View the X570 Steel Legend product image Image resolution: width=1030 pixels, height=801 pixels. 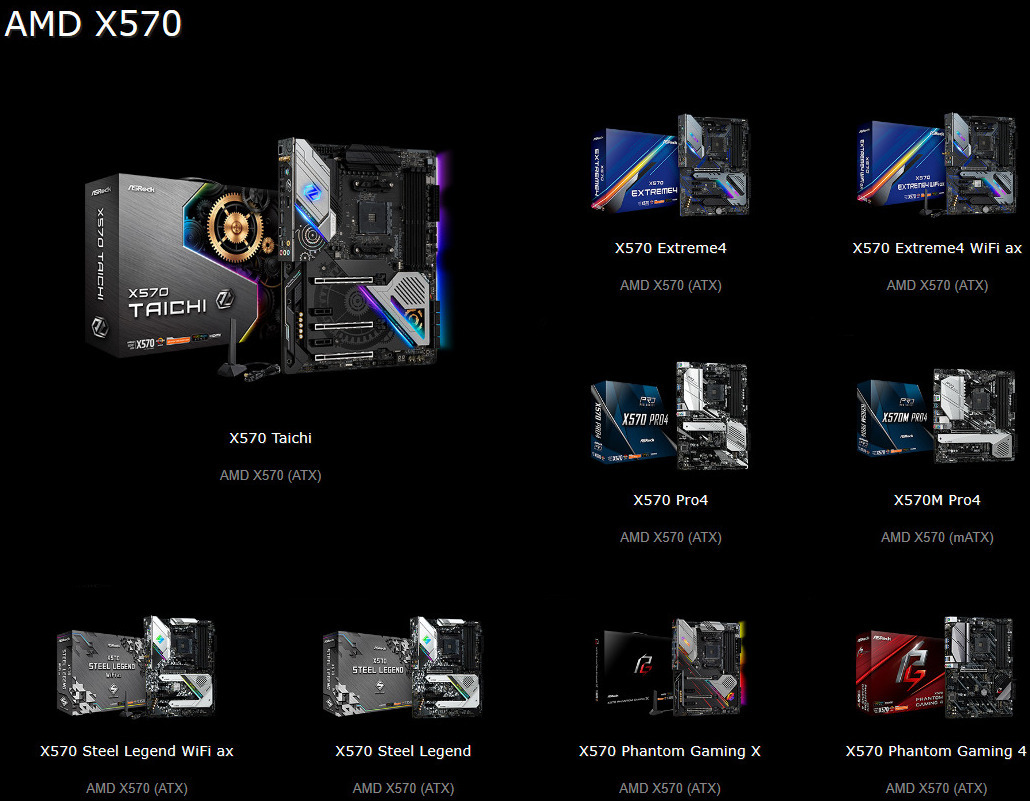pyautogui.click(x=403, y=667)
